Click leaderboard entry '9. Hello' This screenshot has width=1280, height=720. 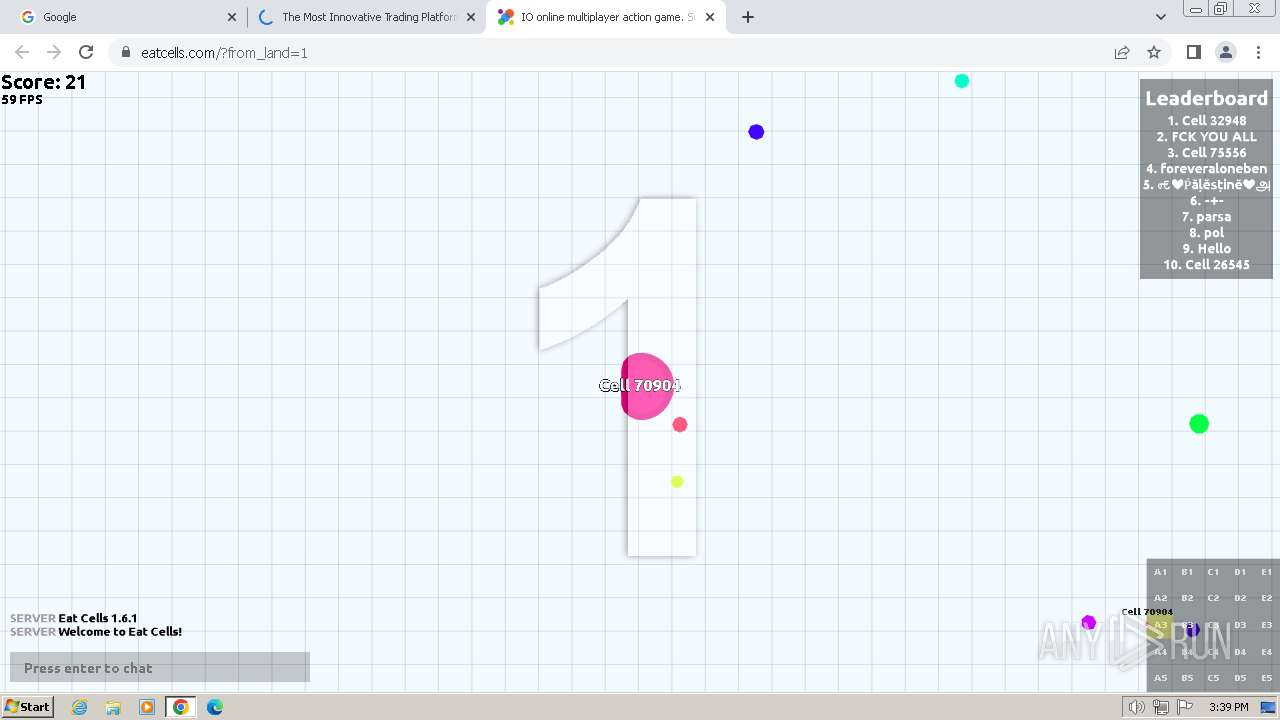click(x=1206, y=249)
